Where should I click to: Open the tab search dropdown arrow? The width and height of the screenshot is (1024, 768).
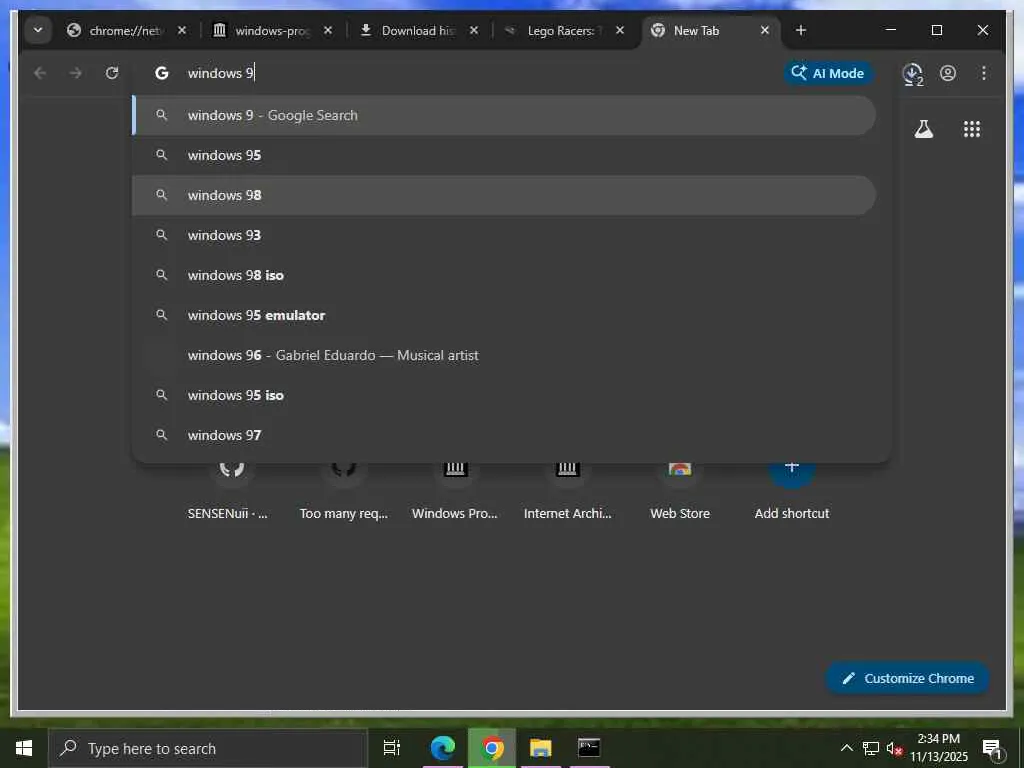click(x=38, y=30)
